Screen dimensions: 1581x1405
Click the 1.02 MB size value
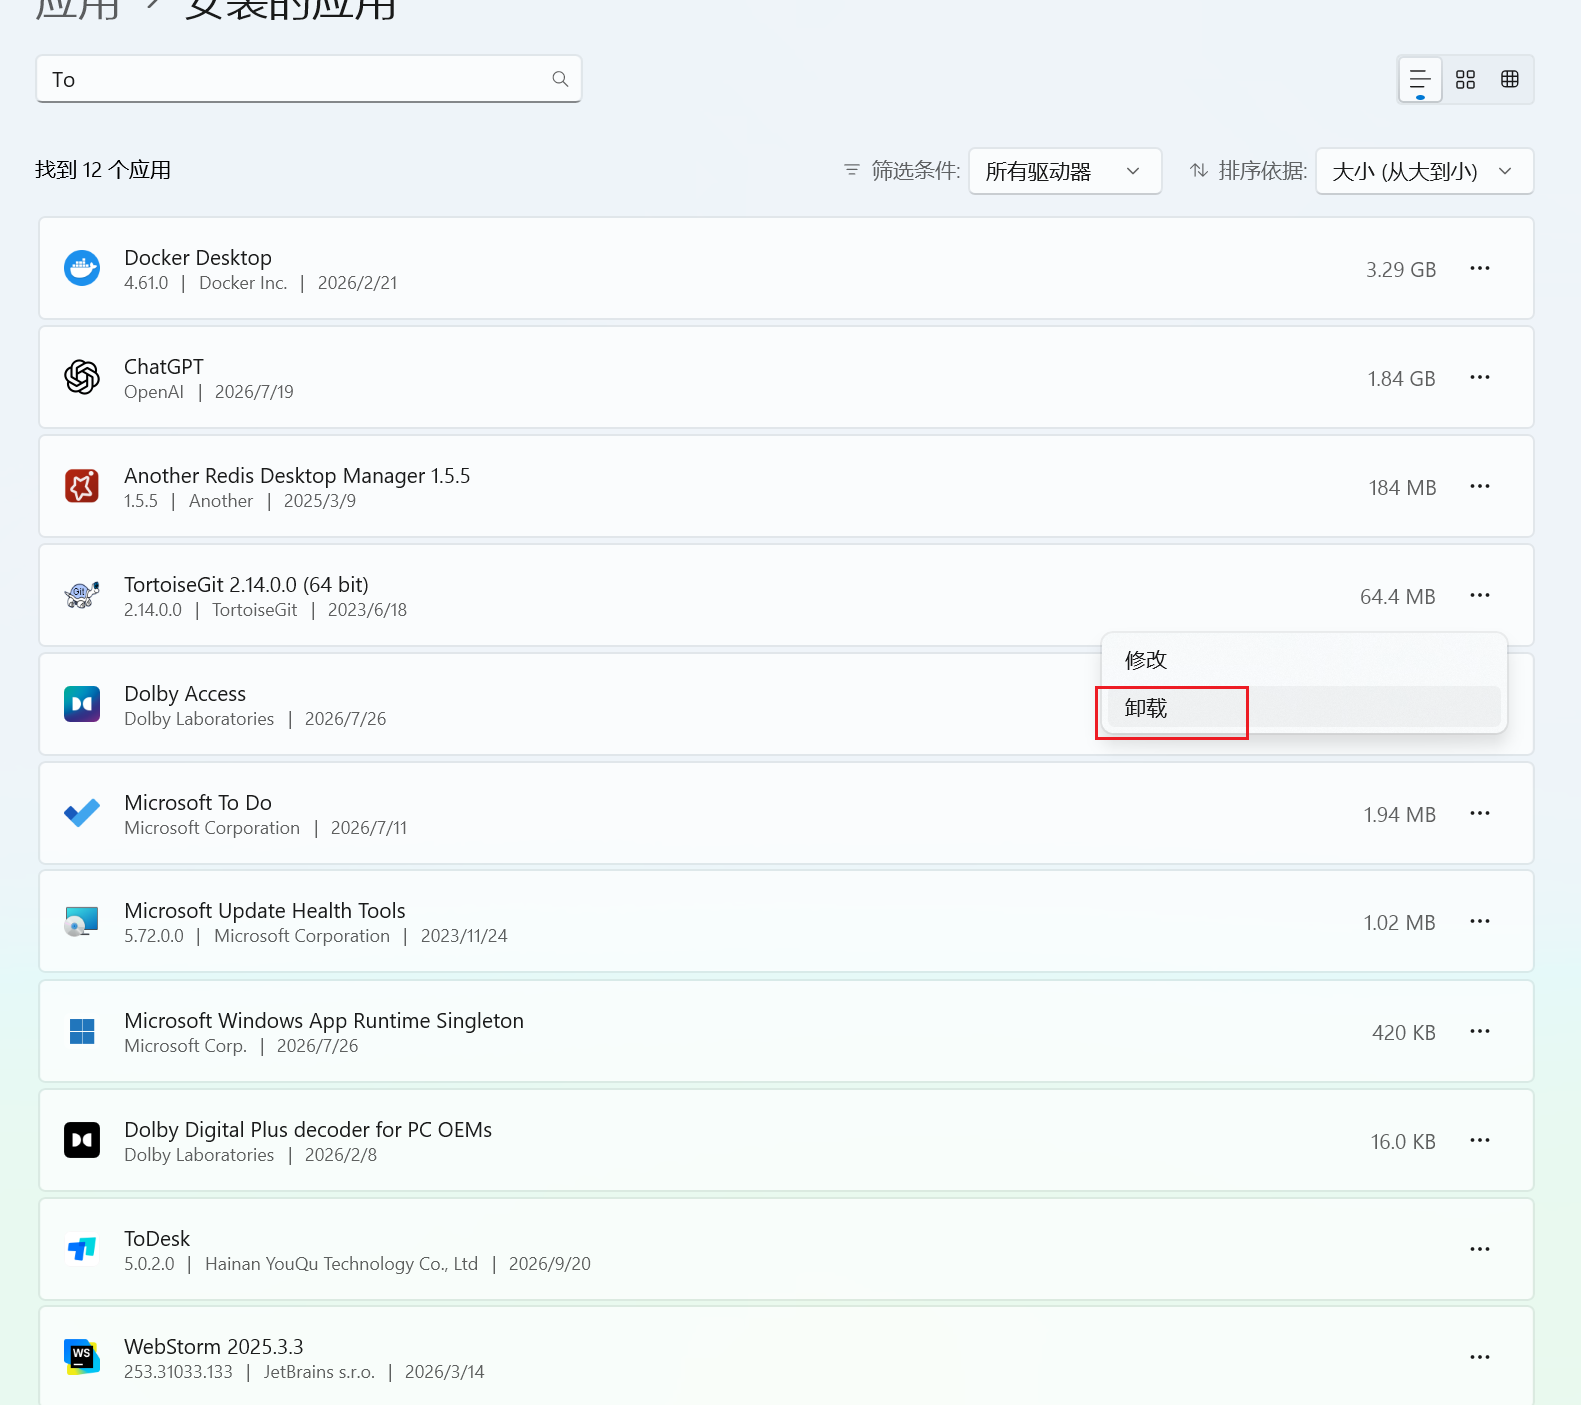[1400, 922]
